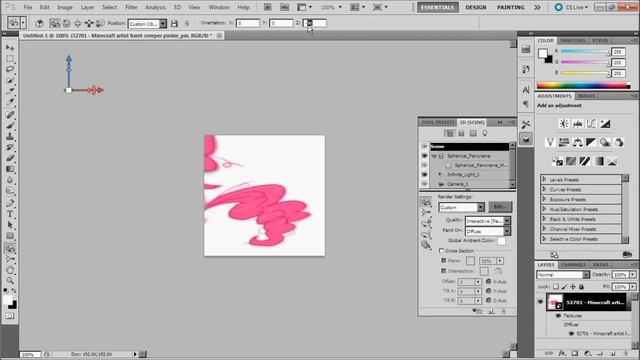Image resolution: width=640 pixels, height=360 pixels.
Task: Click Essentials workspace button
Action: [438, 7]
